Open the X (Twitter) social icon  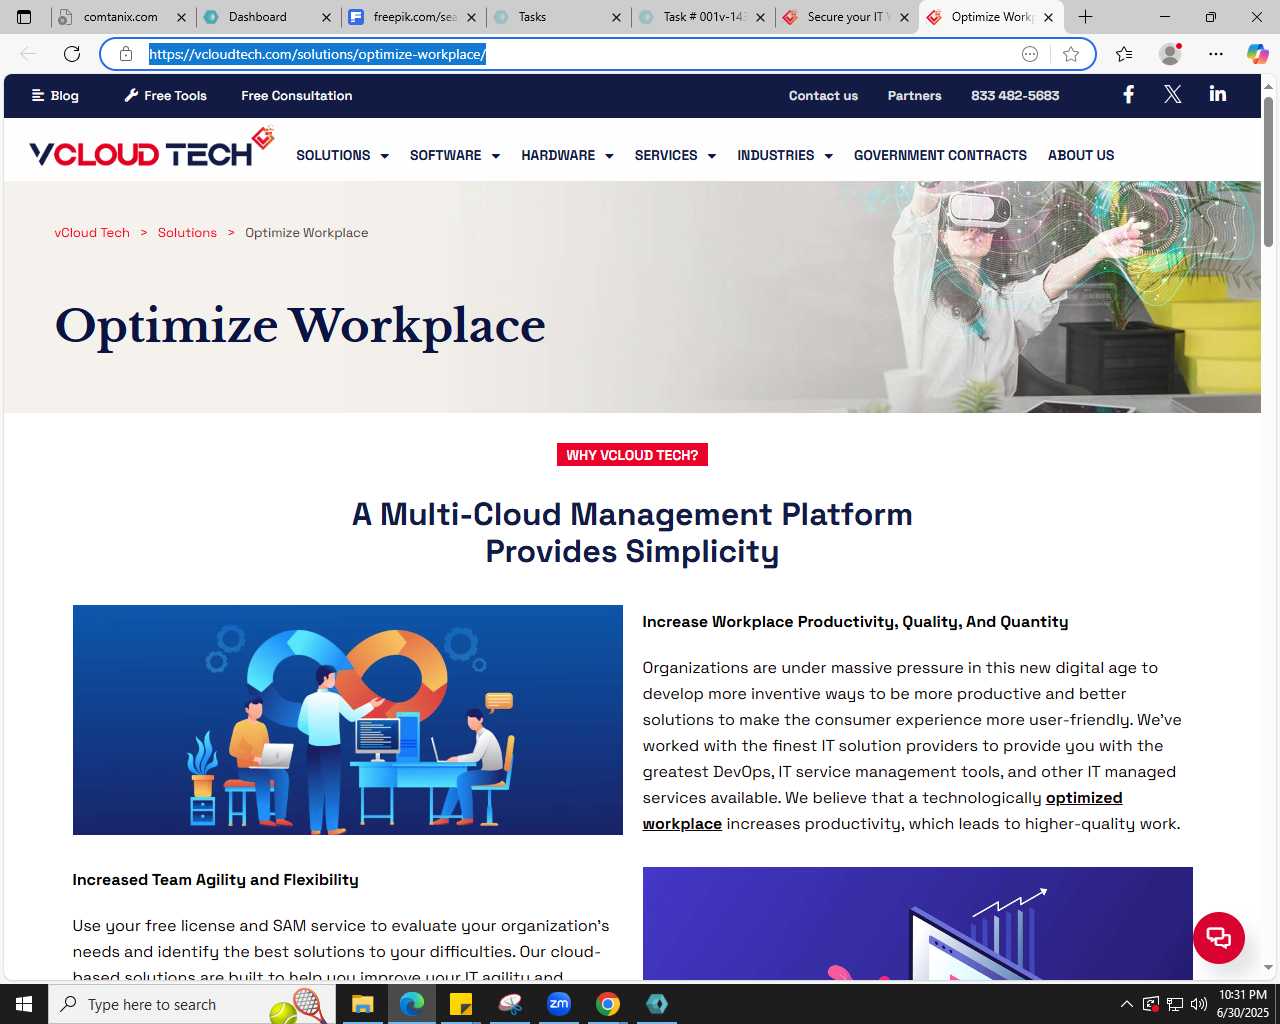1173,95
